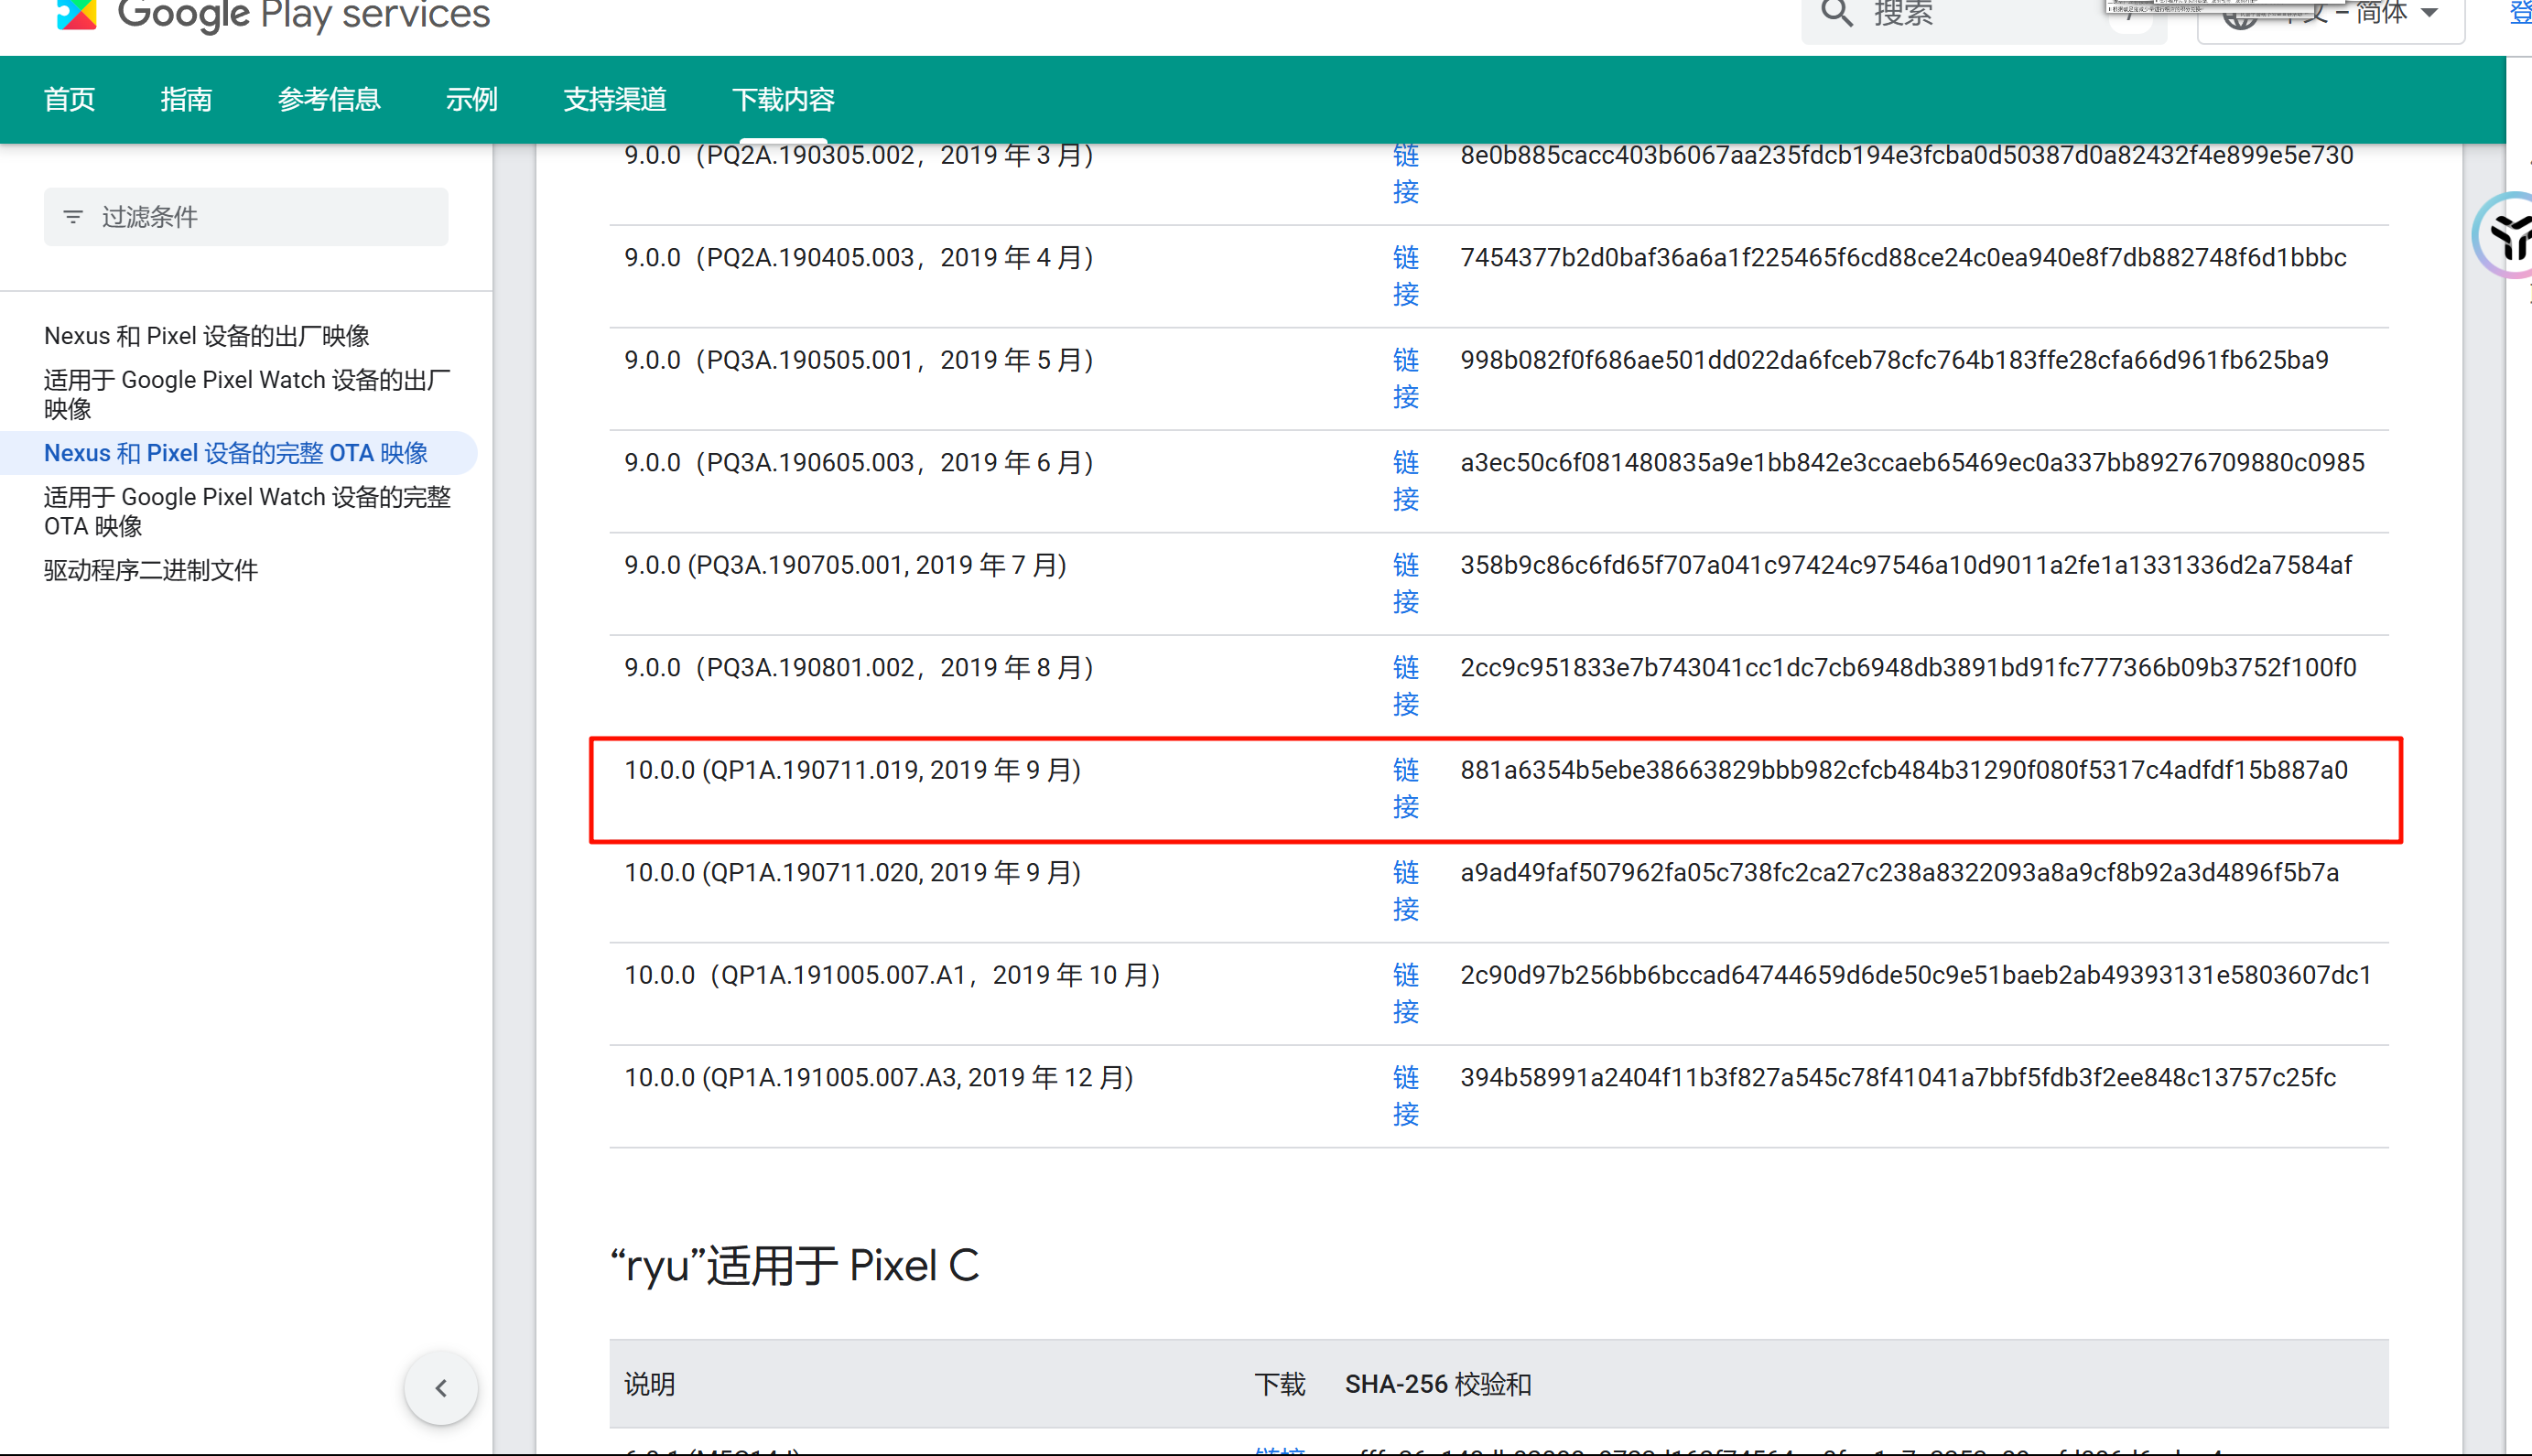Switch to the 指南 tab
This screenshot has width=2532, height=1456.
[x=186, y=100]
